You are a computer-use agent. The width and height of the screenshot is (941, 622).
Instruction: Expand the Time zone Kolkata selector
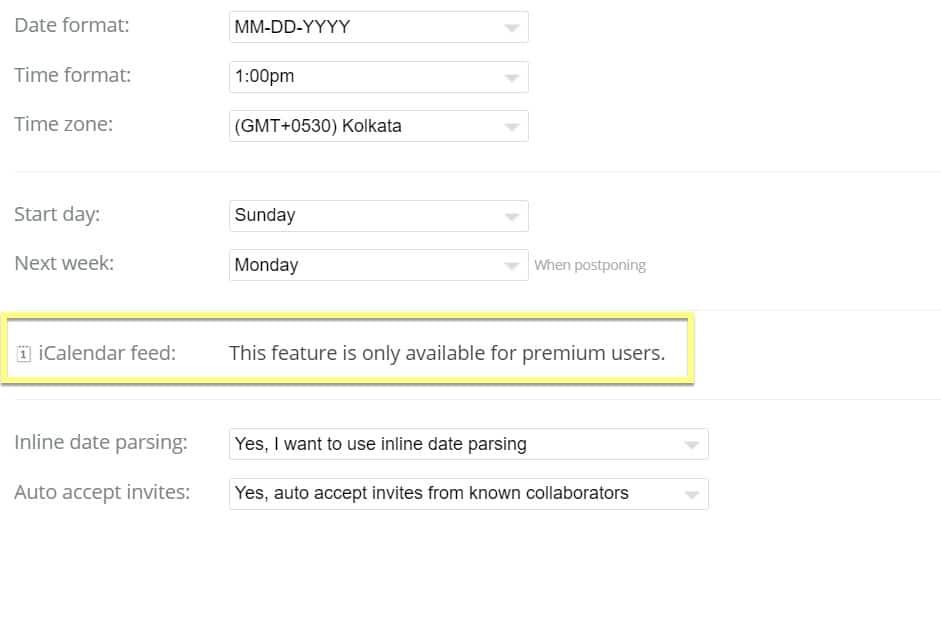click(x=379, y=126)
